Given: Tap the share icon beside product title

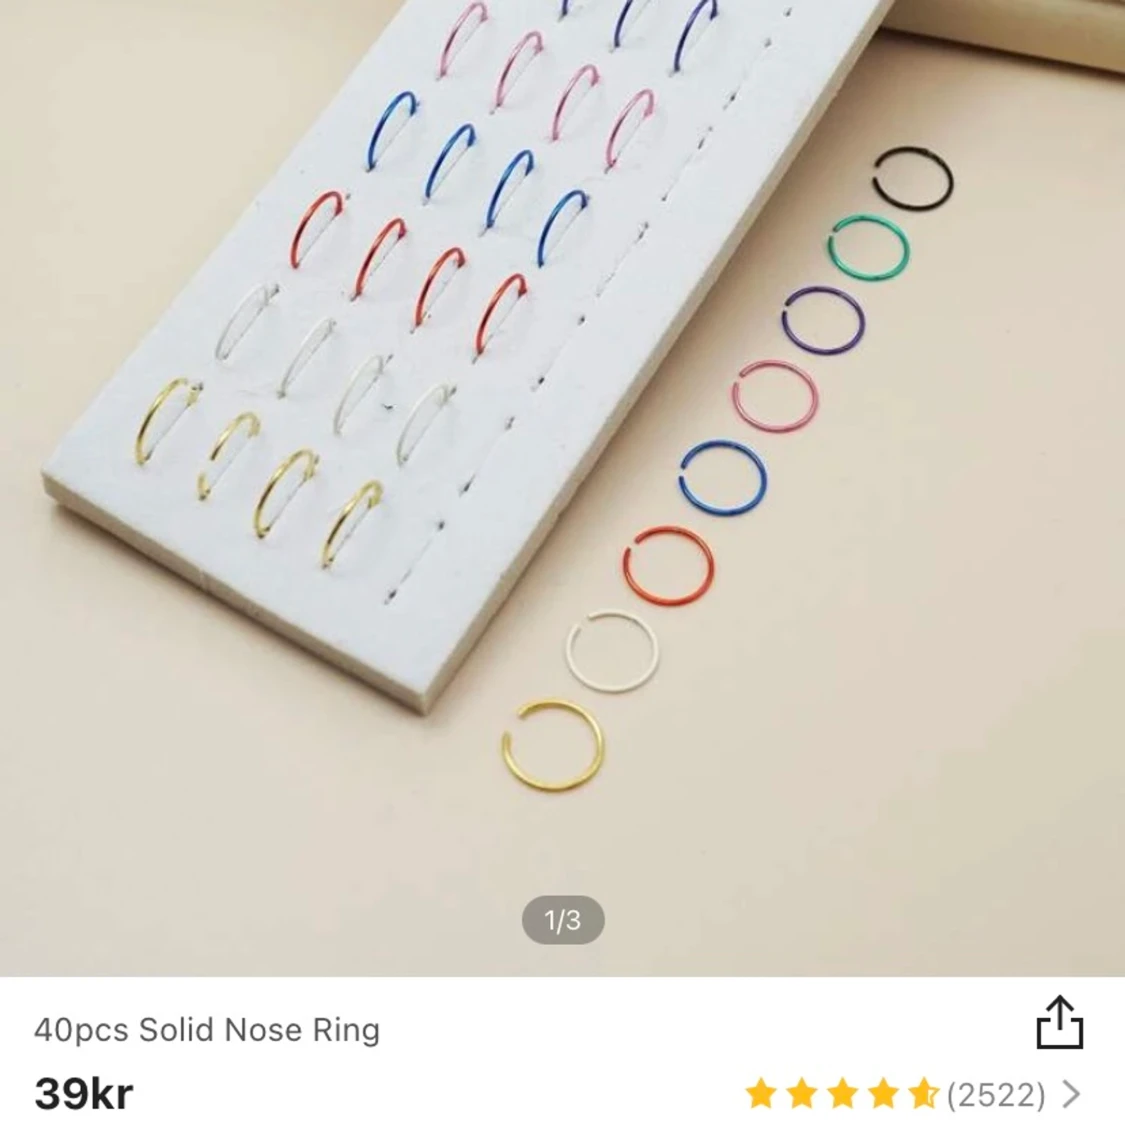Looking at the screenshot, I should [1059, 1022].
